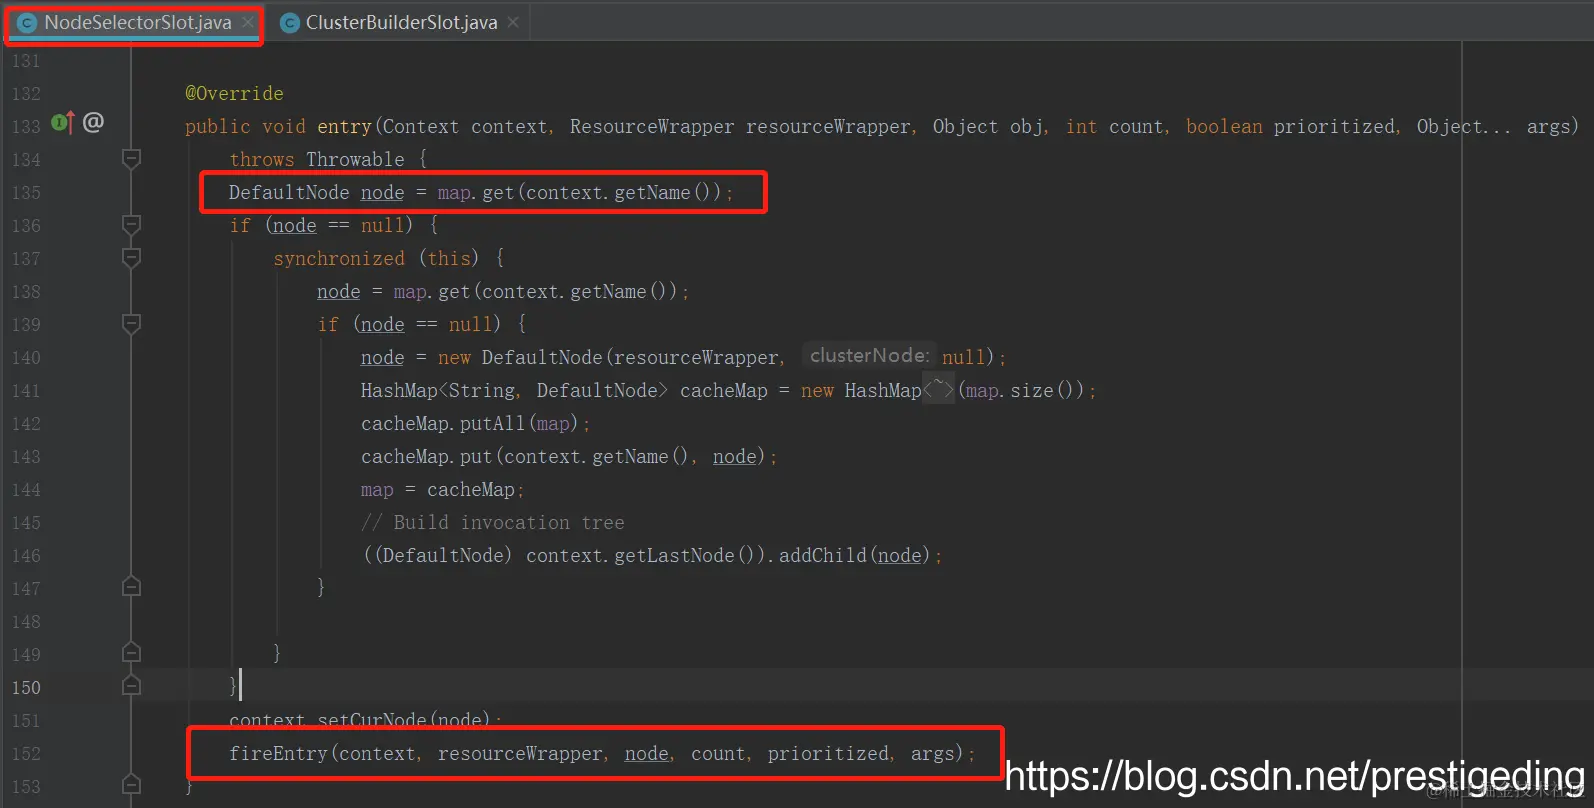Collapse fold end marker at line 153
Screen dimensions: 1594x808
pyautogui.click(x=131, y=784)
